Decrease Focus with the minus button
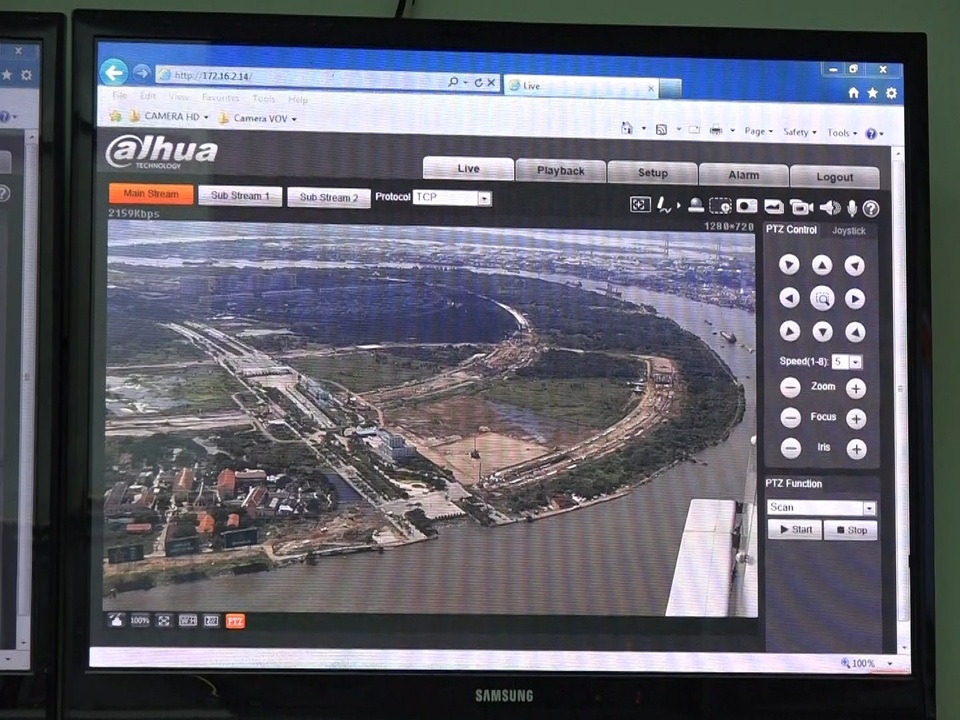Screen dimensions: 960x720 click(x=791, y=419)
